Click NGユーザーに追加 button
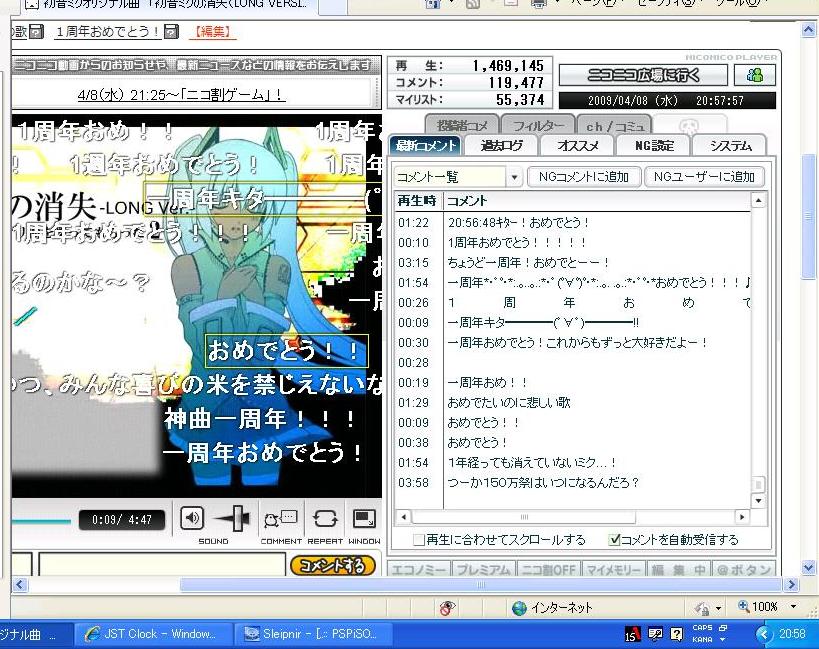The width and height of the screenshot is (819, 649). click(704, 176)
